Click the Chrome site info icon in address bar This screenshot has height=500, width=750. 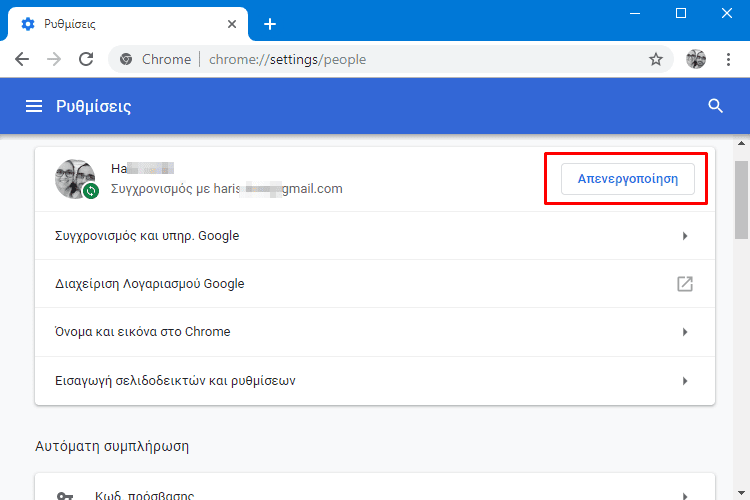(x=126, y=59)
